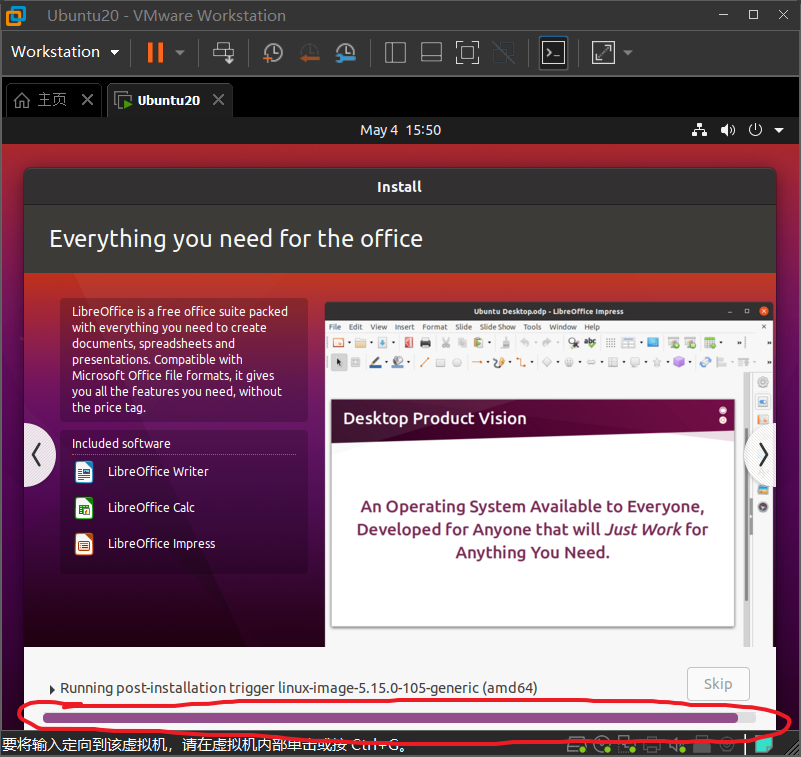Open the Impress sidebar navigator compass icon
This screenshot has width=801, height=757.
click(x=763, y=508)
